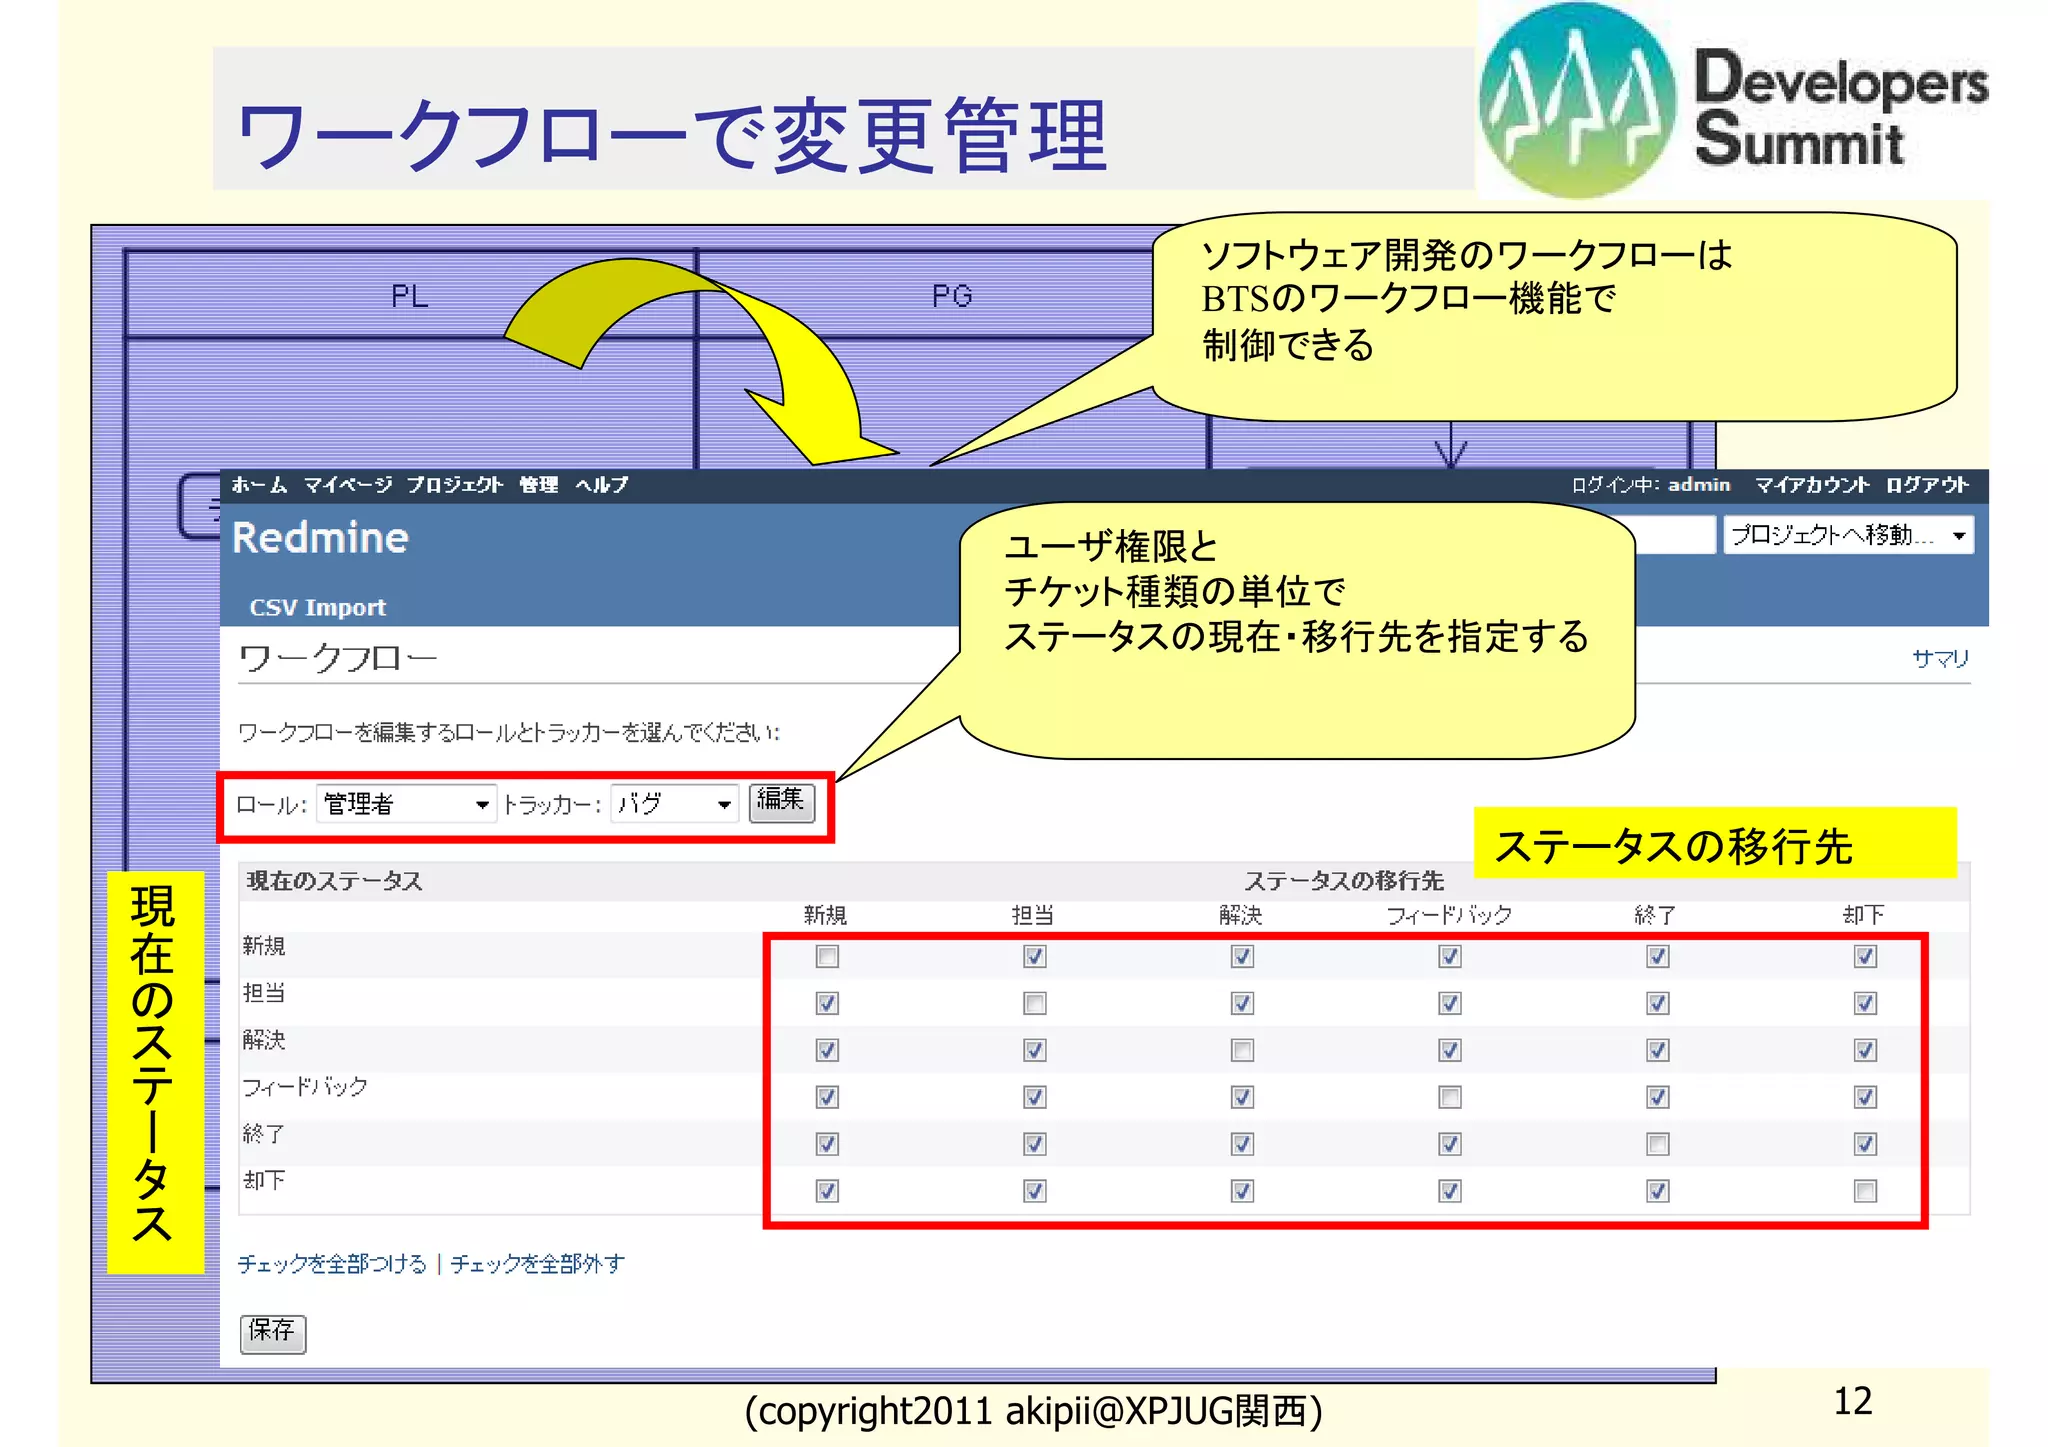Uncheck 新規 row's 却下 checkbox

pos(1865,957)
